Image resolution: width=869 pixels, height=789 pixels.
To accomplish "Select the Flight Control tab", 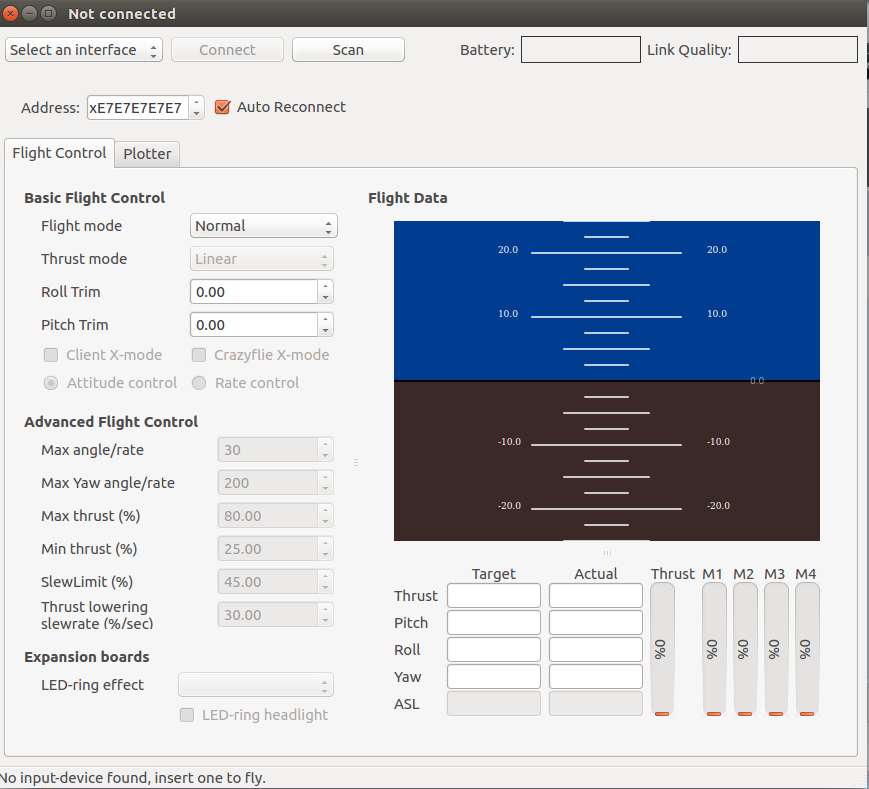I will 59,153.
